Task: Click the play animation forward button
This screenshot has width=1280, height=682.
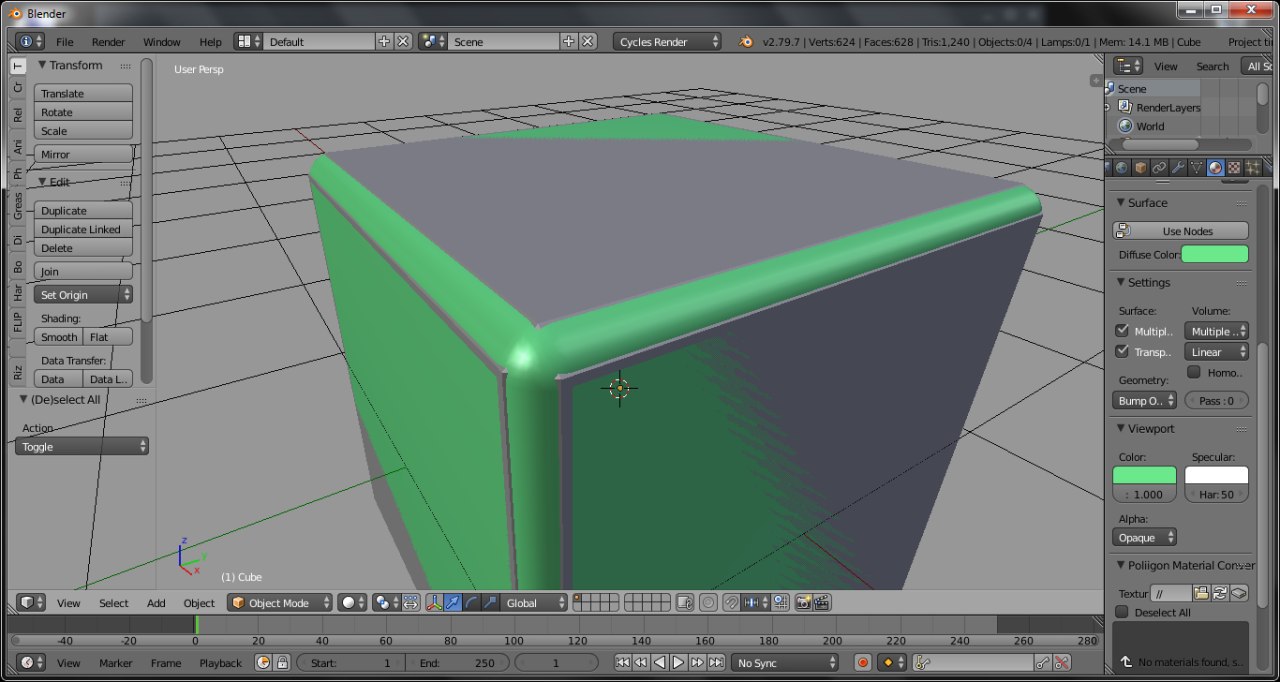Action: click(678, 662)
